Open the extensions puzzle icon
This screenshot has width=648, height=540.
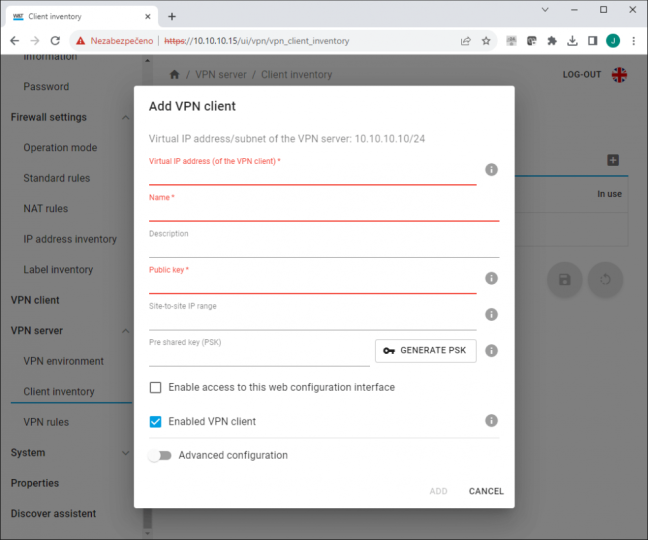pyautogui.click(x=552, y=40)
